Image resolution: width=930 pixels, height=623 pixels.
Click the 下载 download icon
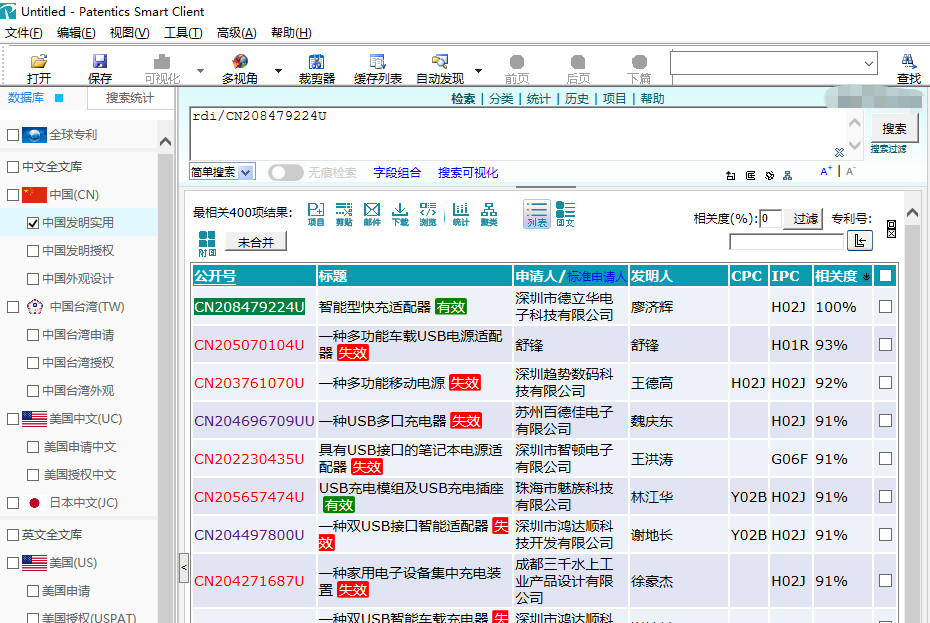(400, 214)
